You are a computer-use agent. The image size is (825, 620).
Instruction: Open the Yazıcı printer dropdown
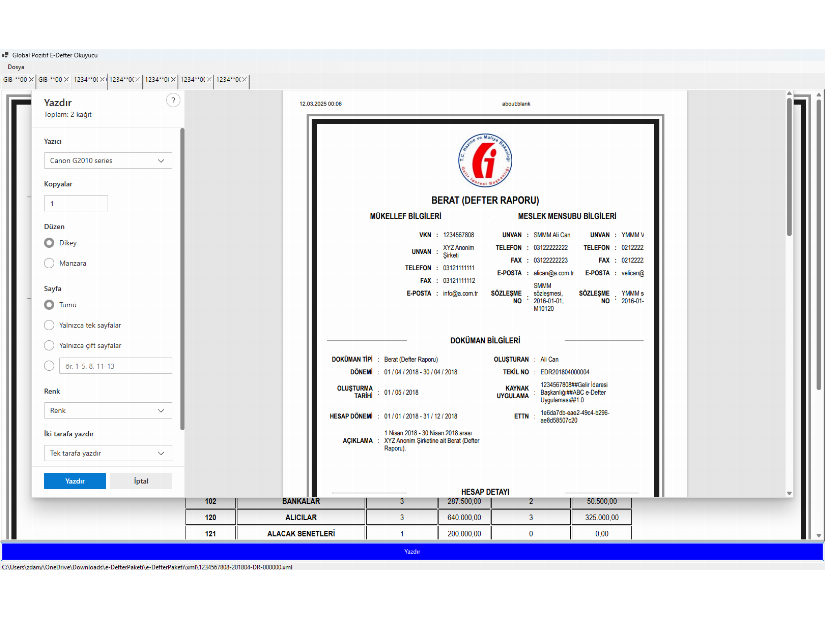(x=107, y=160)
